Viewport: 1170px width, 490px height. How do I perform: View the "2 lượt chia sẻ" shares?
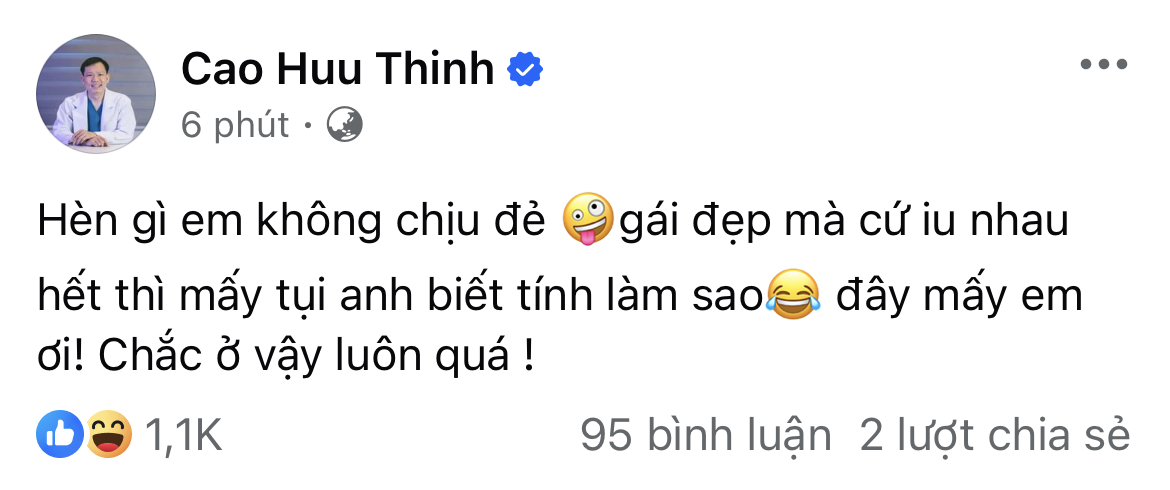[995, 435]
